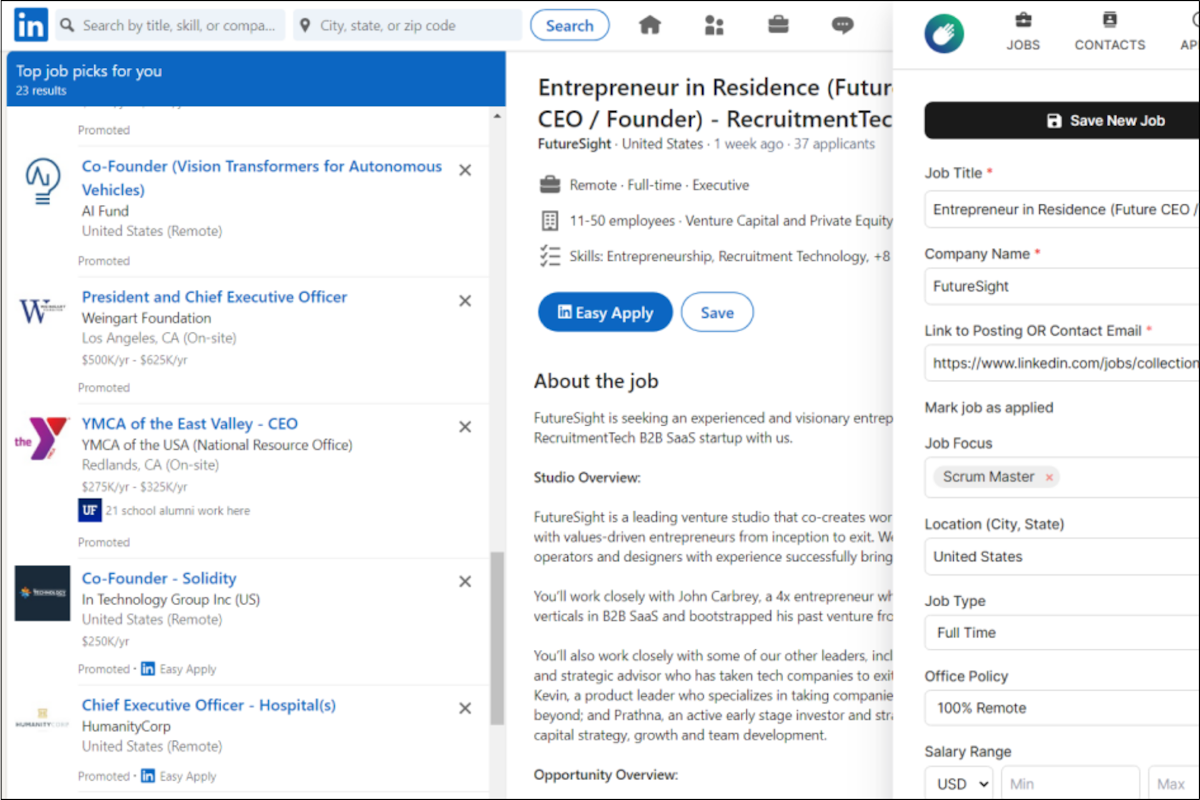Viewport: 1200px width, 800px height.
Task: Click the salary Min field
Action: coord(1070,784)
